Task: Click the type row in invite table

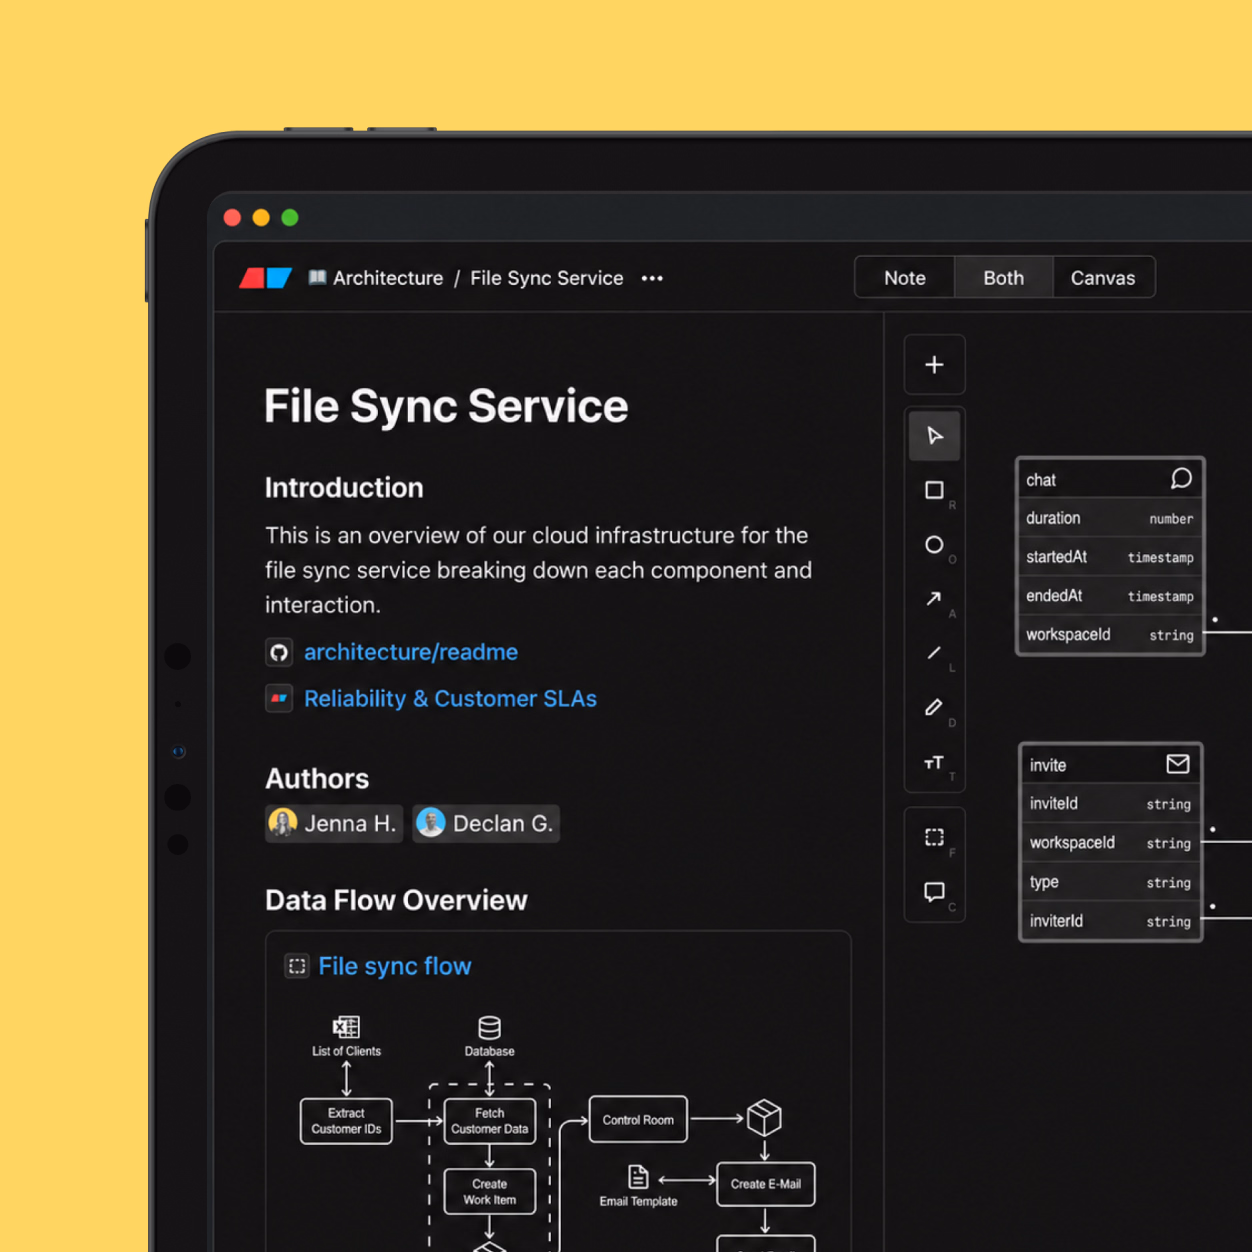Action: tap(1110, 882)
